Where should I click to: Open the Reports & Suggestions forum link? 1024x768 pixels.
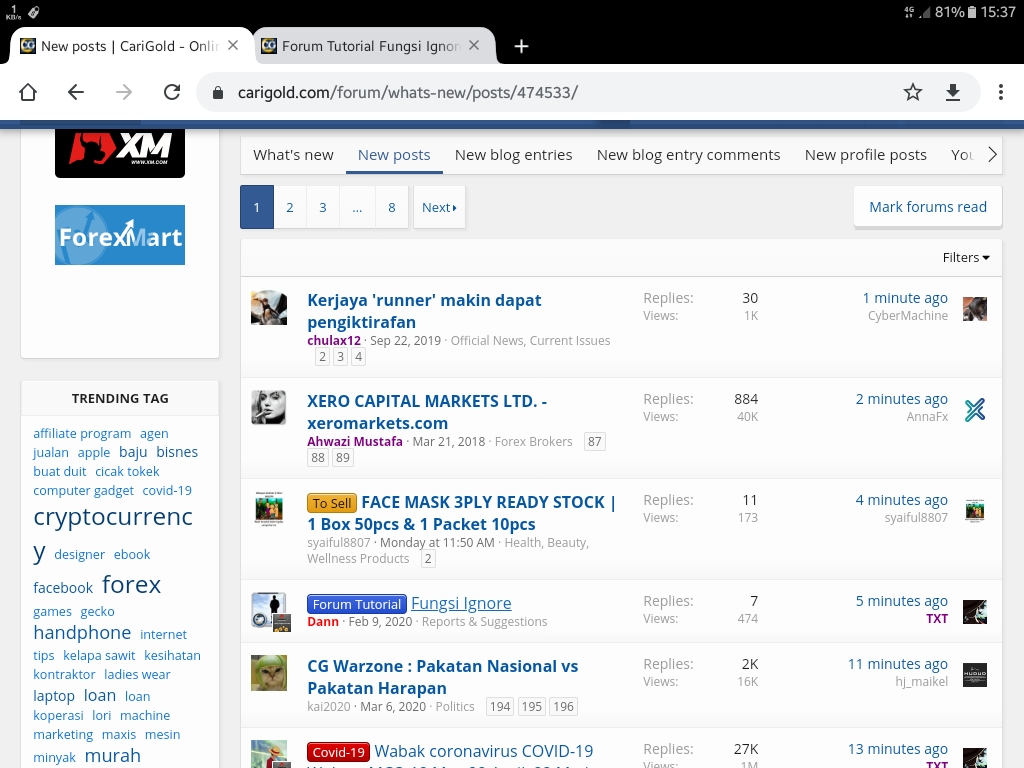pyautogui.click(x=485, y=622)
